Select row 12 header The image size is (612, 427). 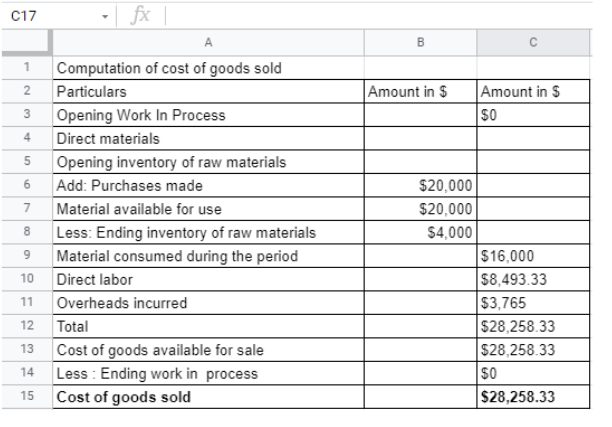coord(27,326)
